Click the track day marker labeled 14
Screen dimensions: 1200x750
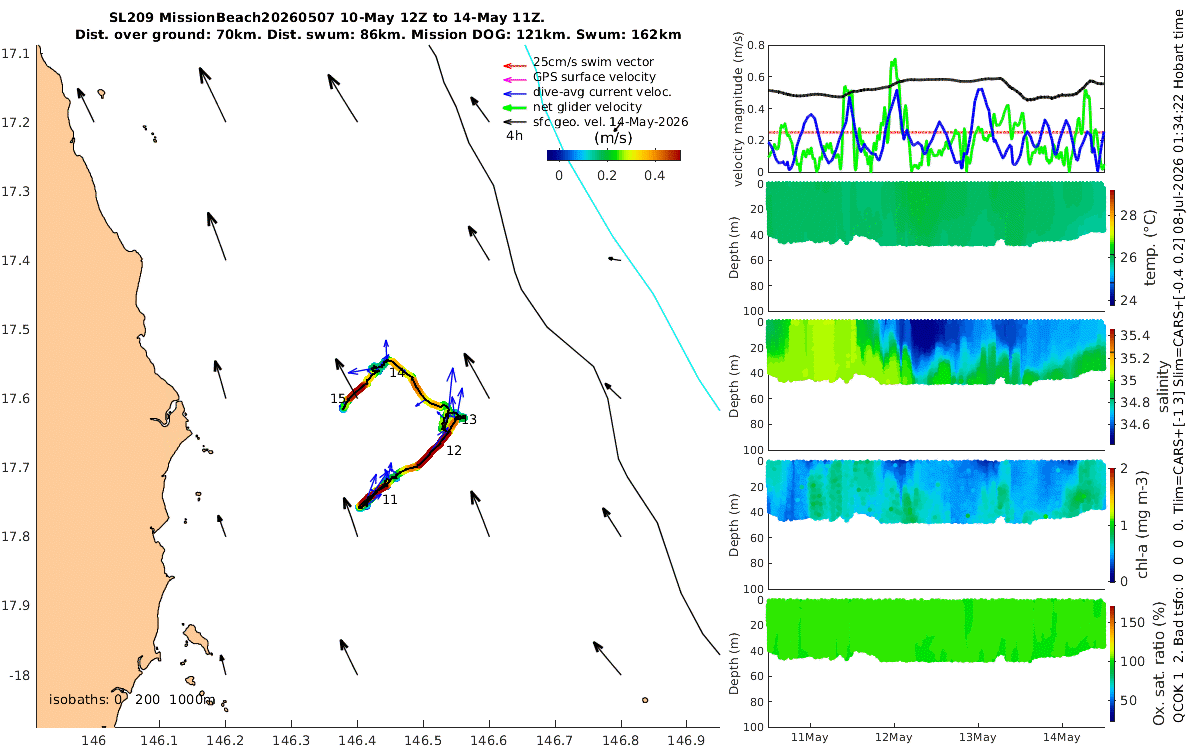tap(397, 372)
